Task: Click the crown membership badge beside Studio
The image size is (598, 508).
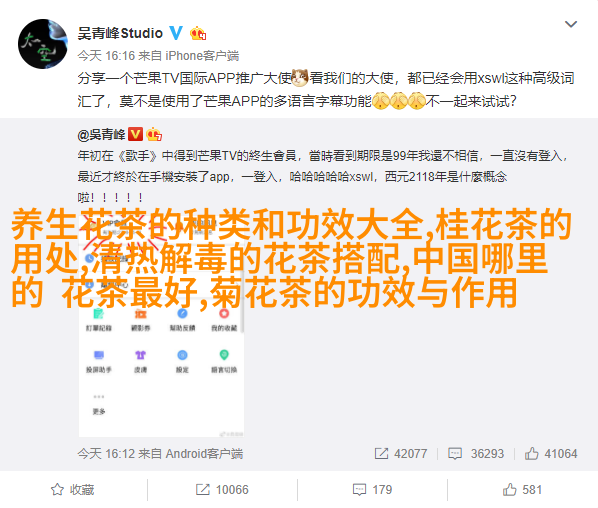Action: click(x=198, y=34)
